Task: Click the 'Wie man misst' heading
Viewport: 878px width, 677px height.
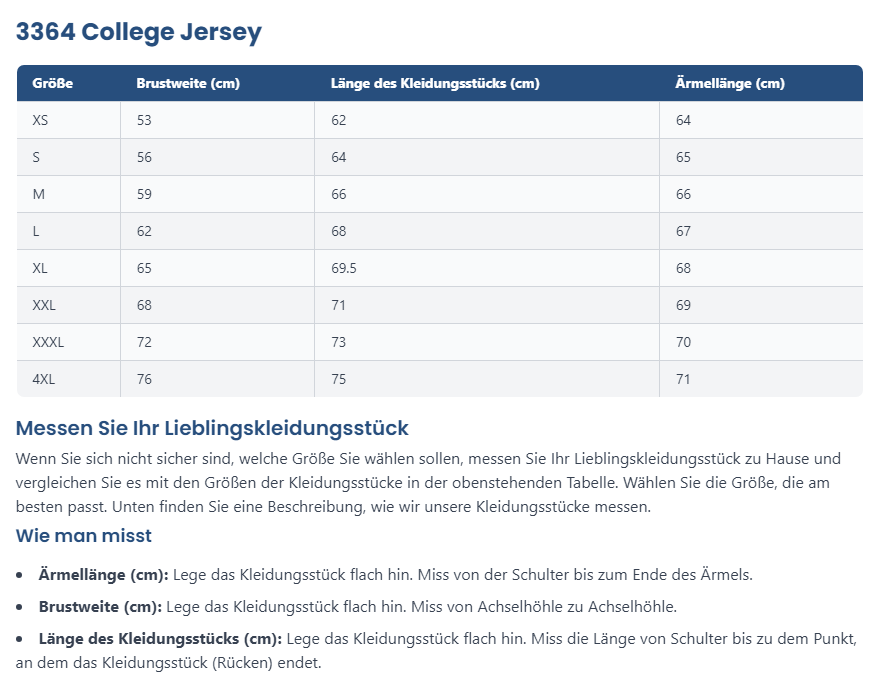Action: (84, 536)
